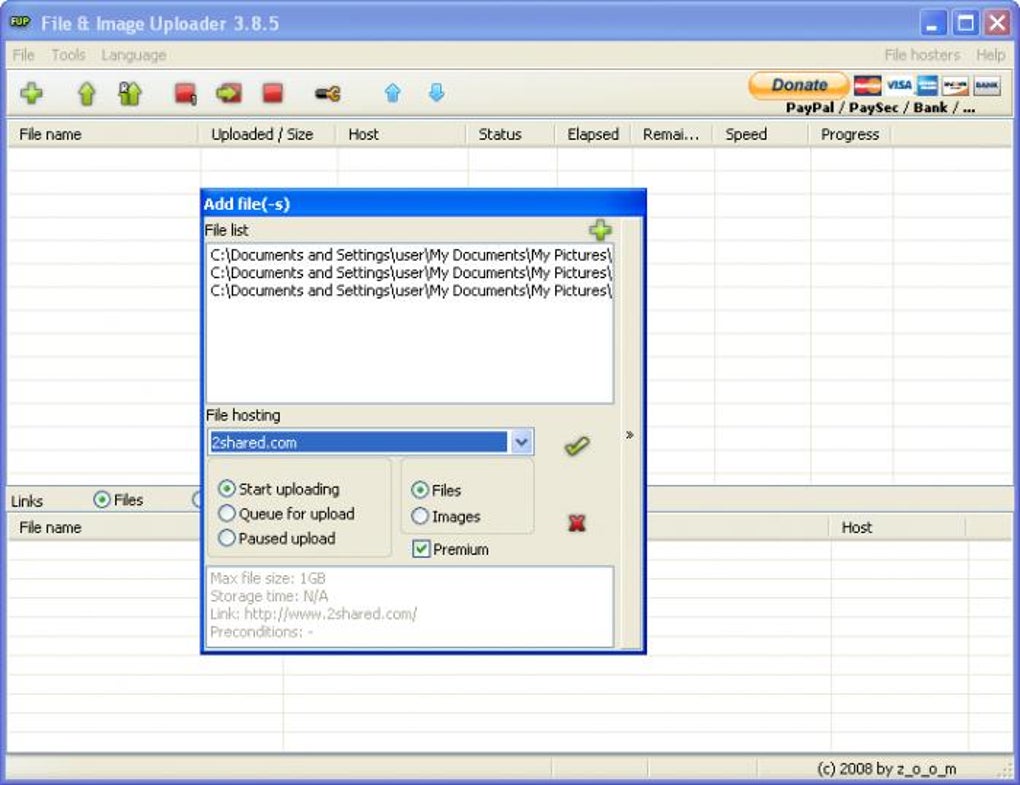This screenshot has height=785, width=1020.
Task: Open the 2shared.com file hosting dropdown arrow
Action: pyautogui.click(x=521, y=442)
